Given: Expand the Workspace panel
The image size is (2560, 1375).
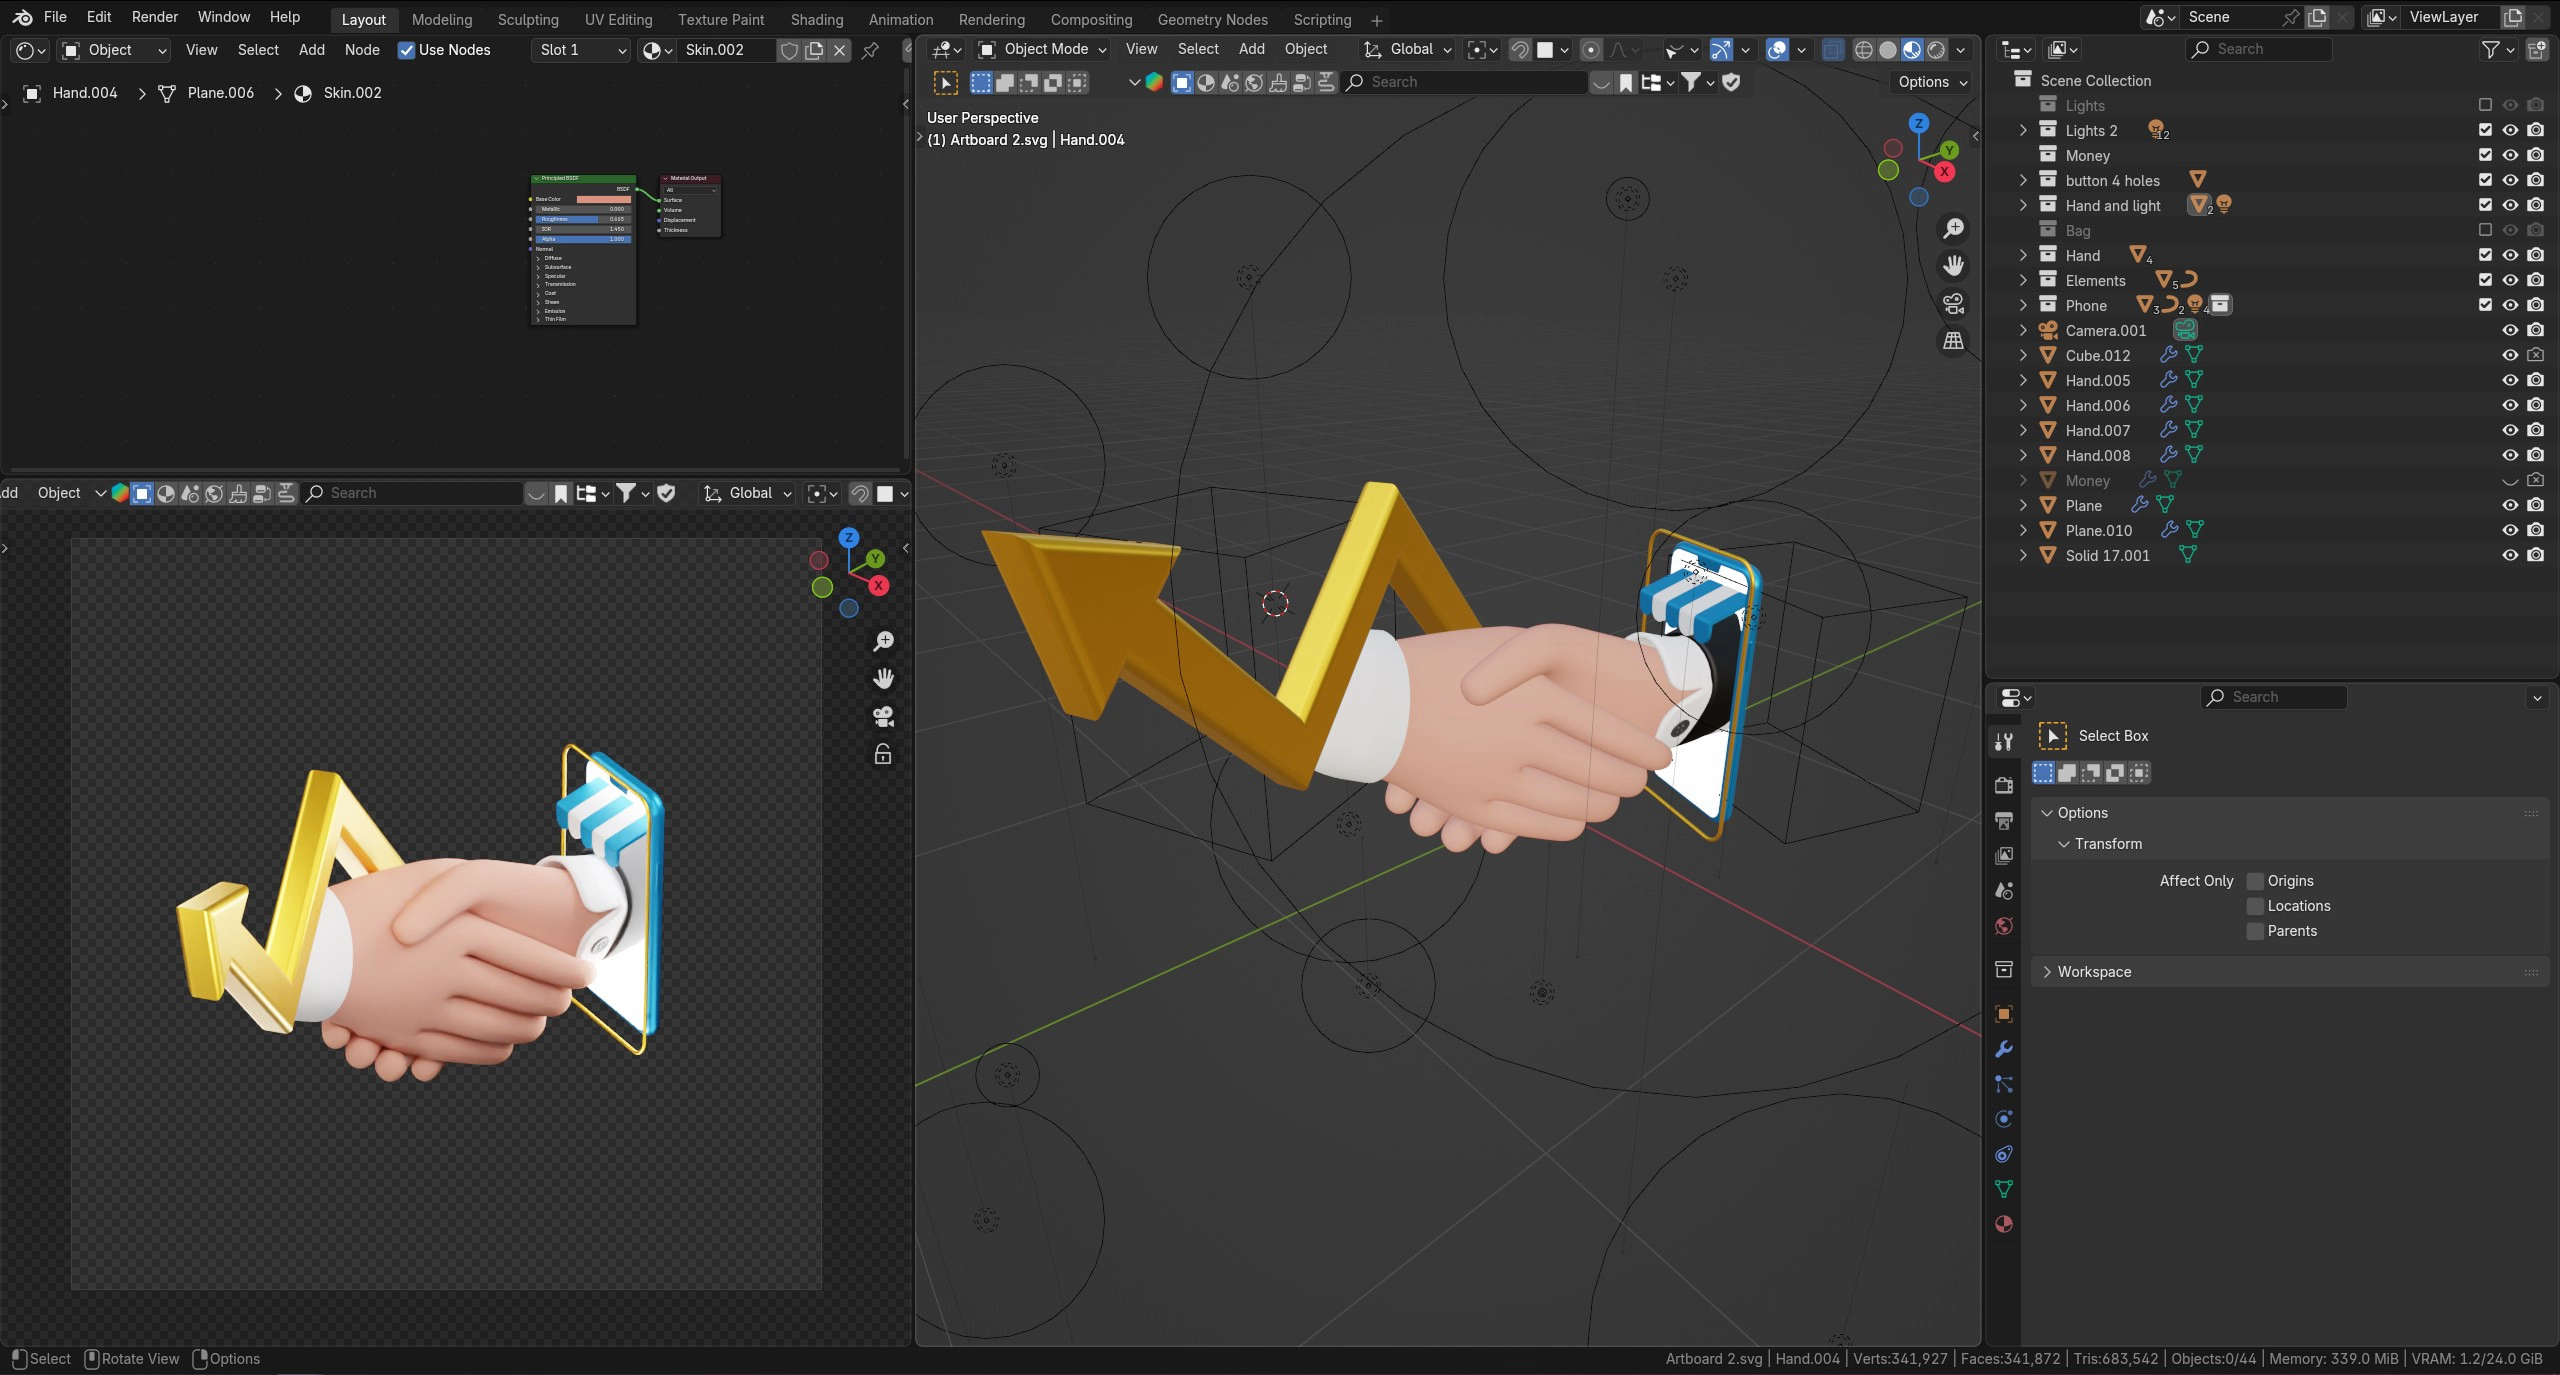Looking at the screenshot, I should tap(2094, 972).
